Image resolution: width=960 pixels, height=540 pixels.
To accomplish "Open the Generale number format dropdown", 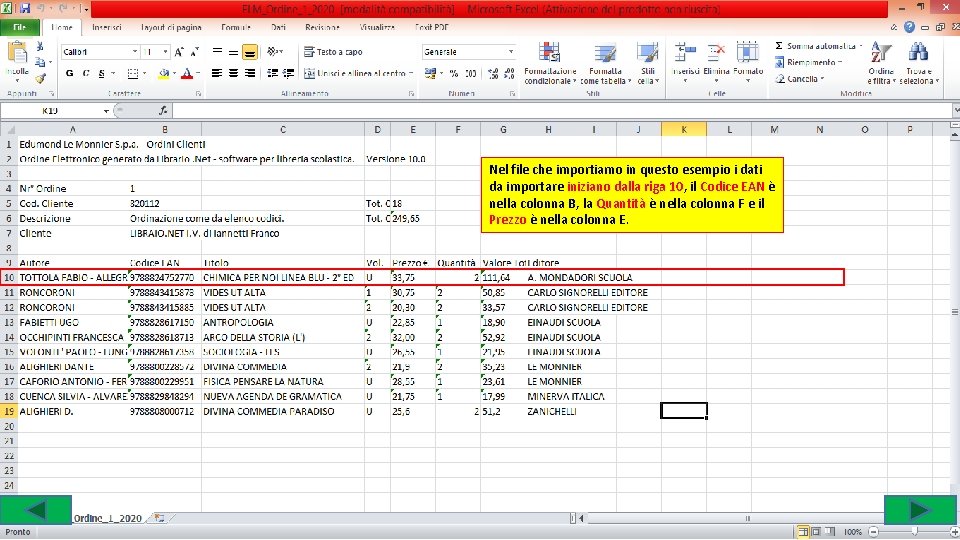I will (511, 52).
